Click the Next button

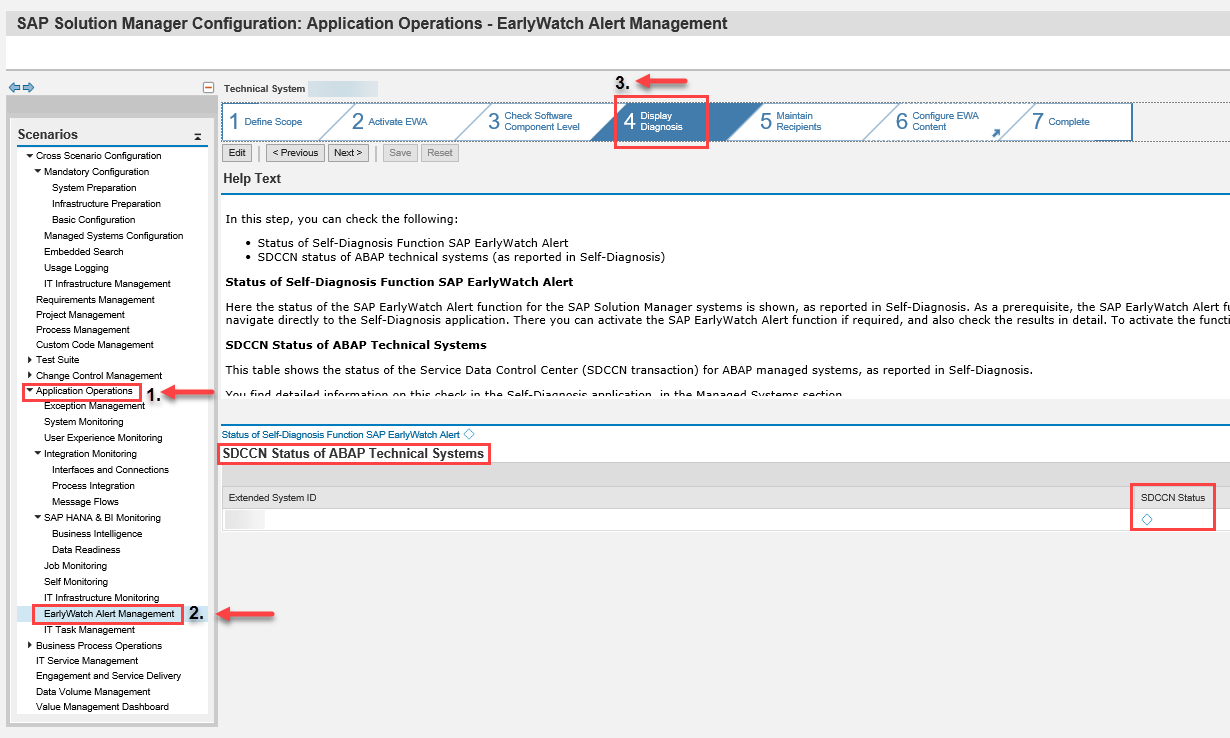pyautogui.click(x=348, y=153)
